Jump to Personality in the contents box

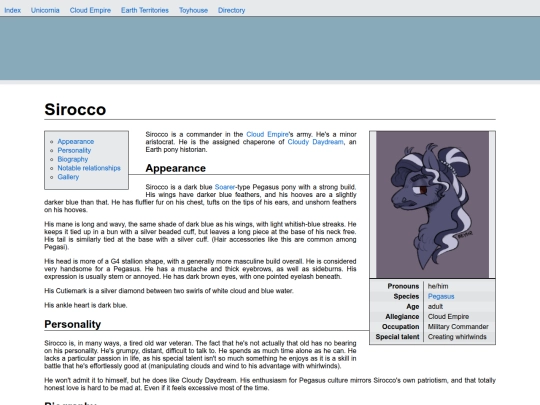pyautogui.click(x=74, y=150)
